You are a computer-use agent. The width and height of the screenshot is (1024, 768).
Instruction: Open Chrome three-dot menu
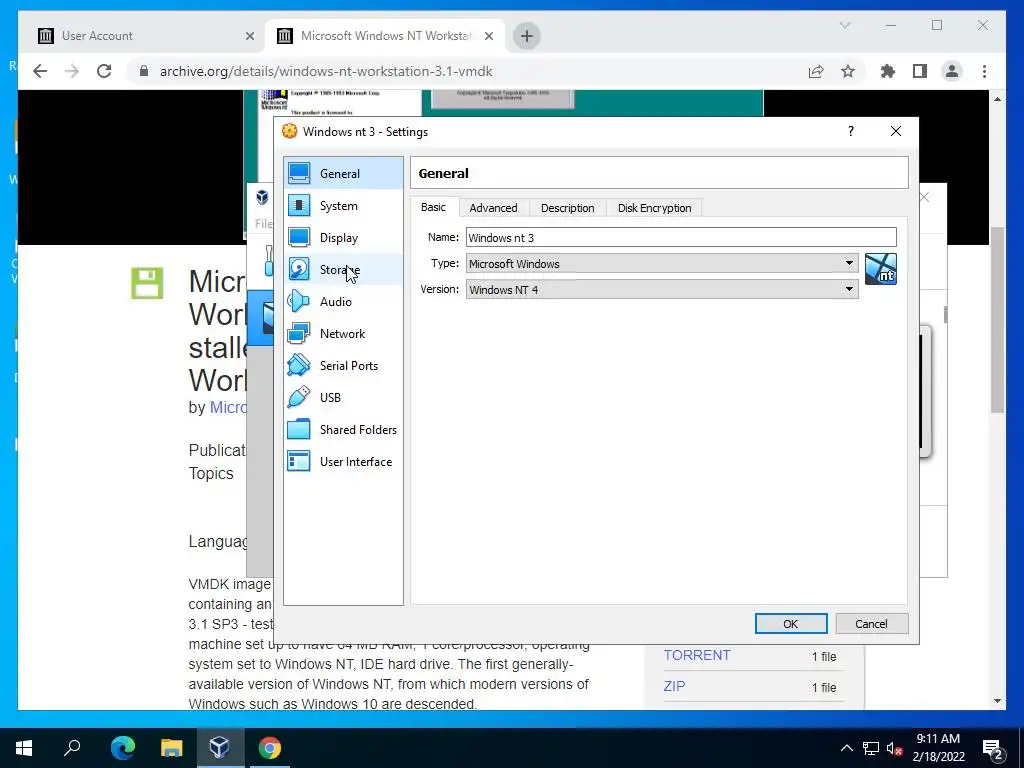pos(984,71)
